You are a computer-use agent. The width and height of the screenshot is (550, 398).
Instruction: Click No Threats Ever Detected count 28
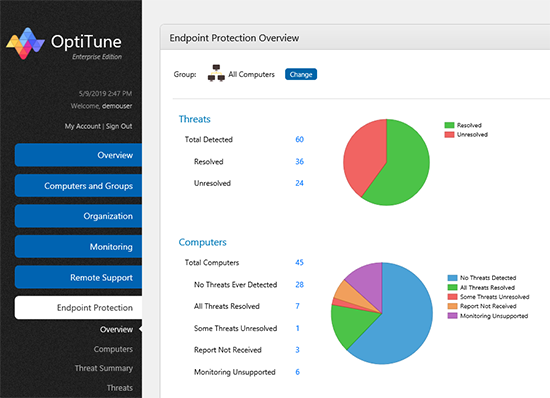click(299, 285)
